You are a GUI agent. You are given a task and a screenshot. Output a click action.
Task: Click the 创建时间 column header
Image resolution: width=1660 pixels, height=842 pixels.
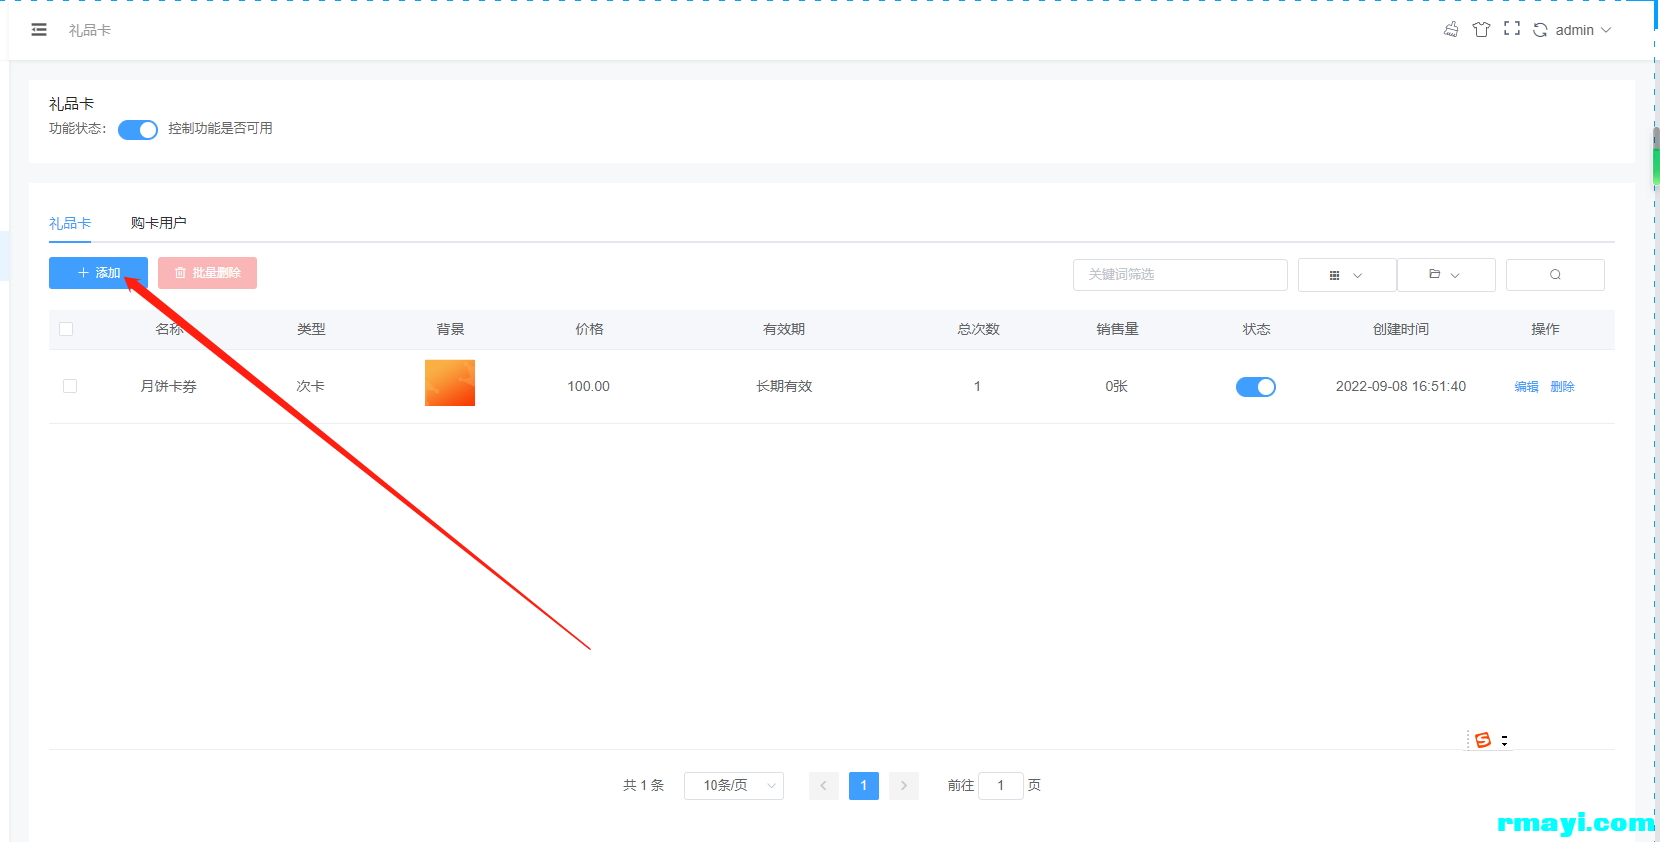(1400, 329)
